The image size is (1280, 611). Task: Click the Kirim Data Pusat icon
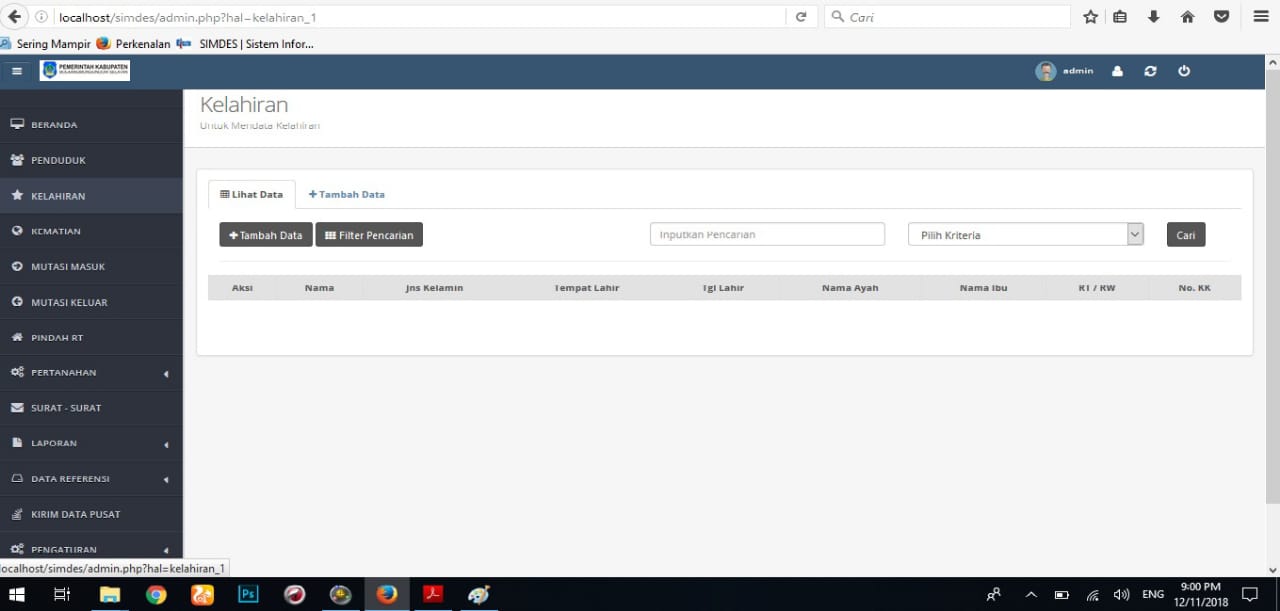pos(17,514)
